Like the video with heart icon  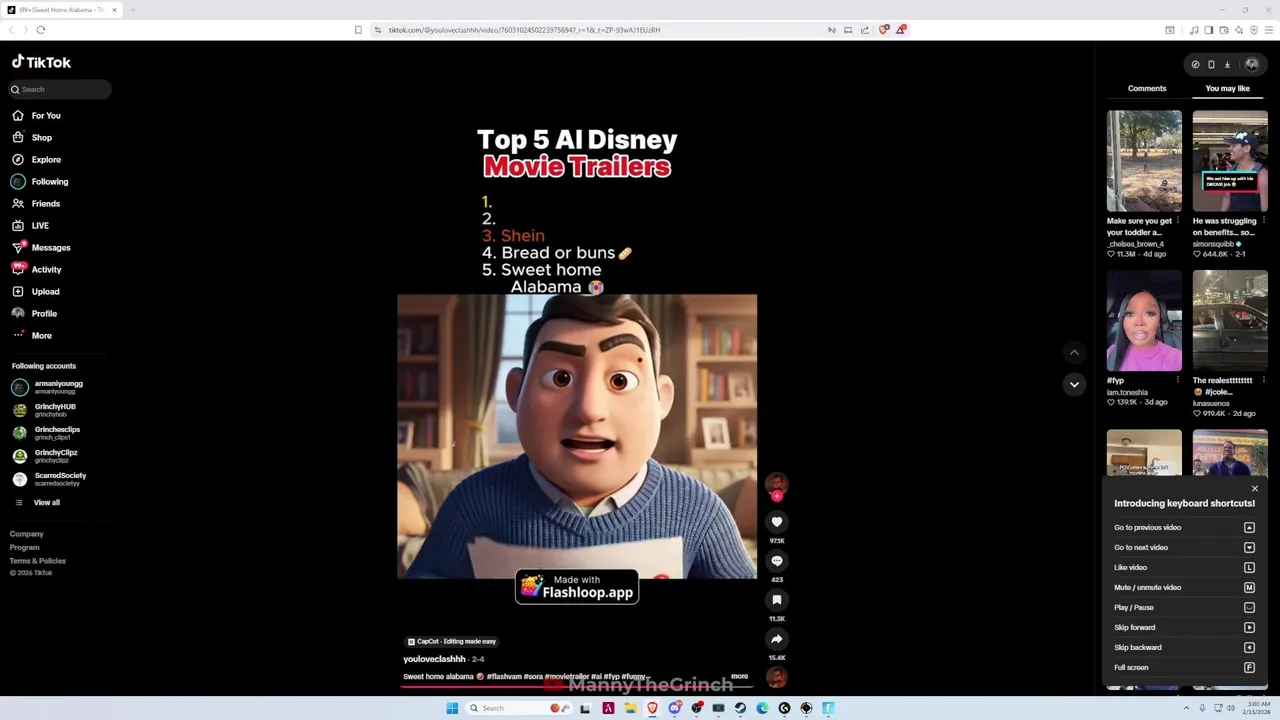tap(777, 522)
